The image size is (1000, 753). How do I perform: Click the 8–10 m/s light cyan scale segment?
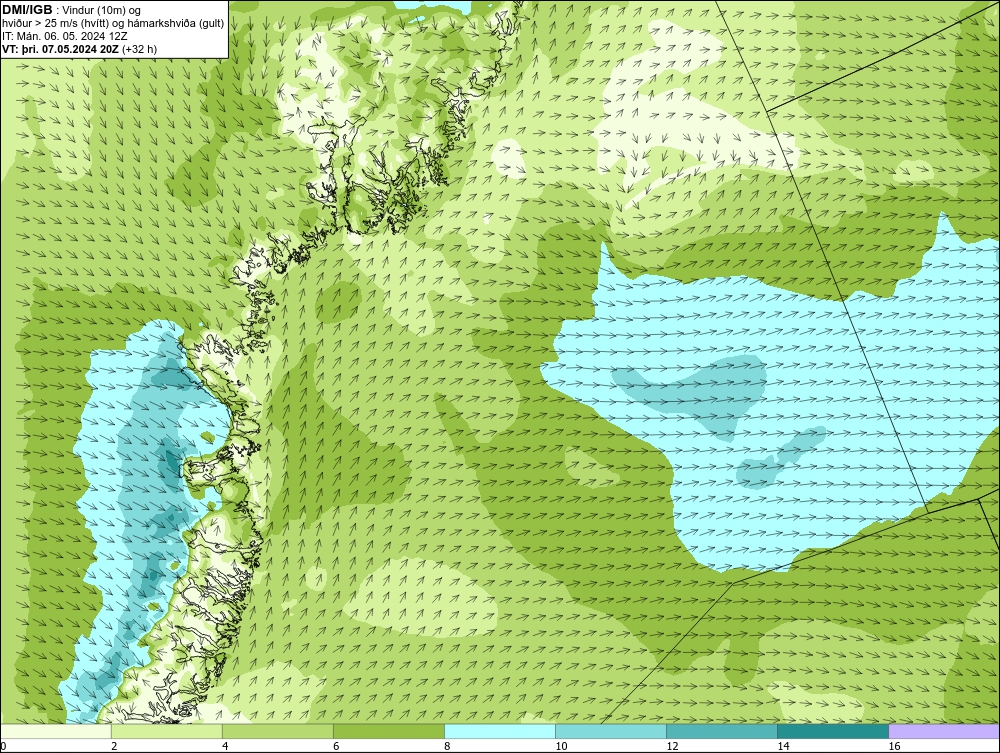(500, 731)
